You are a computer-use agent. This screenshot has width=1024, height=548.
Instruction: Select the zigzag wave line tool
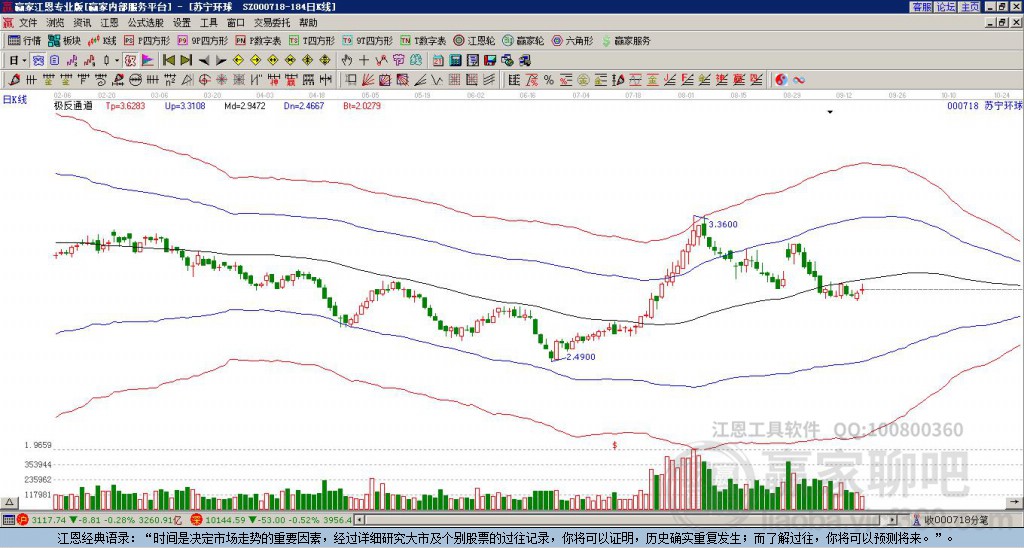coord(437,80)
